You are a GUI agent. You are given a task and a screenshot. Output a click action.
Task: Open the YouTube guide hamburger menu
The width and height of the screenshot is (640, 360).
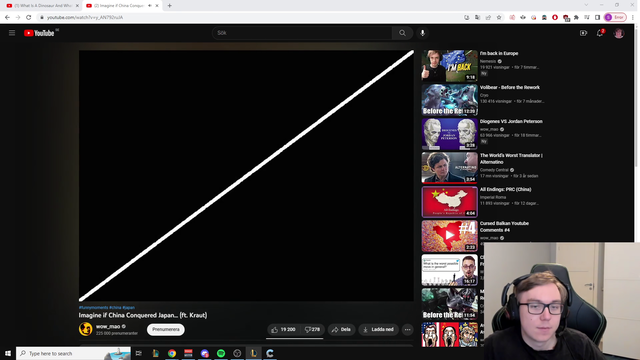click(12, 33)
